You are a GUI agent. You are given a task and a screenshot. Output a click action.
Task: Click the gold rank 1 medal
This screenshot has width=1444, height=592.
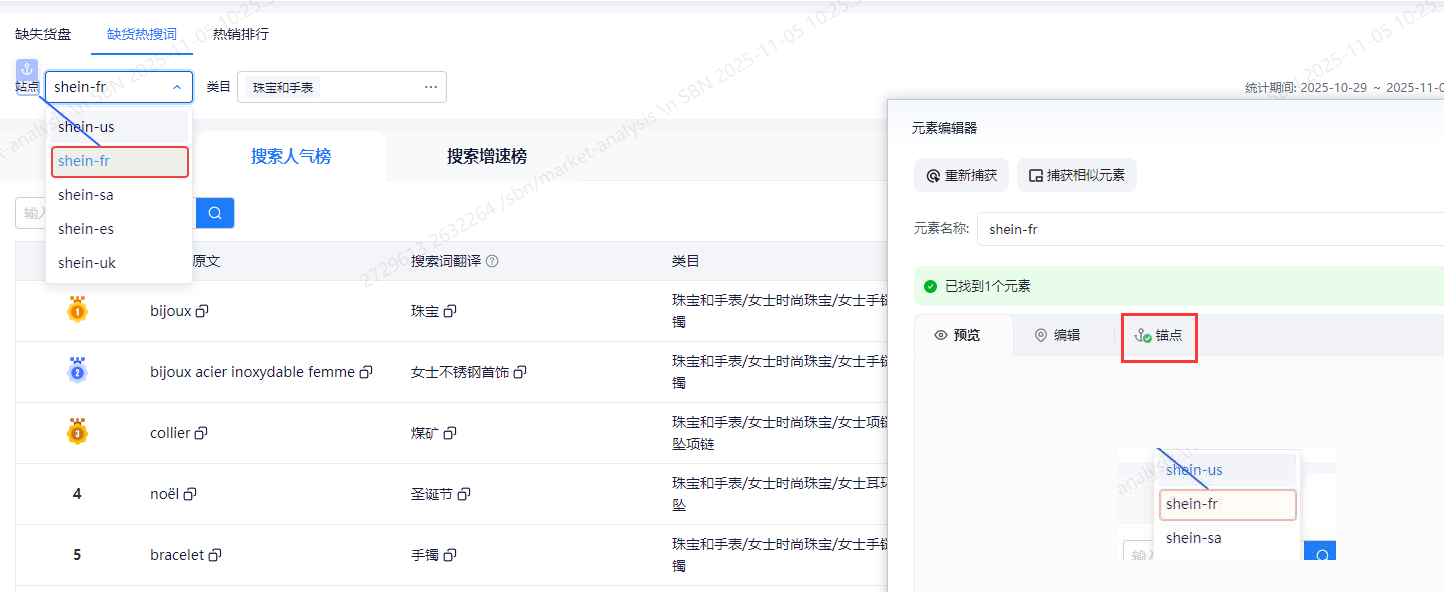pyautogui.click(x=77, y=310)
